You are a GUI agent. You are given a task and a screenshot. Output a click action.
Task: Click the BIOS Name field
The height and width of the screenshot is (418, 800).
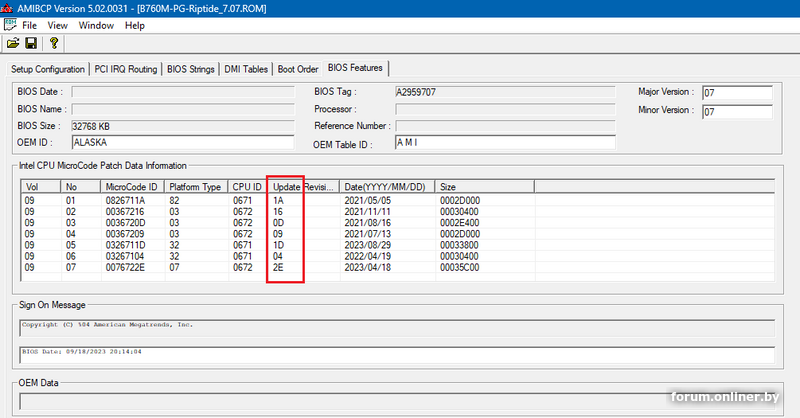(x=183, y=109)
